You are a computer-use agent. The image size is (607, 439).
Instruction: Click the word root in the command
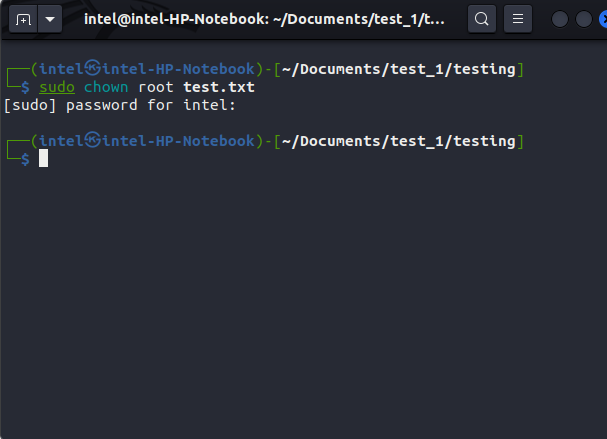click(158, 87)
